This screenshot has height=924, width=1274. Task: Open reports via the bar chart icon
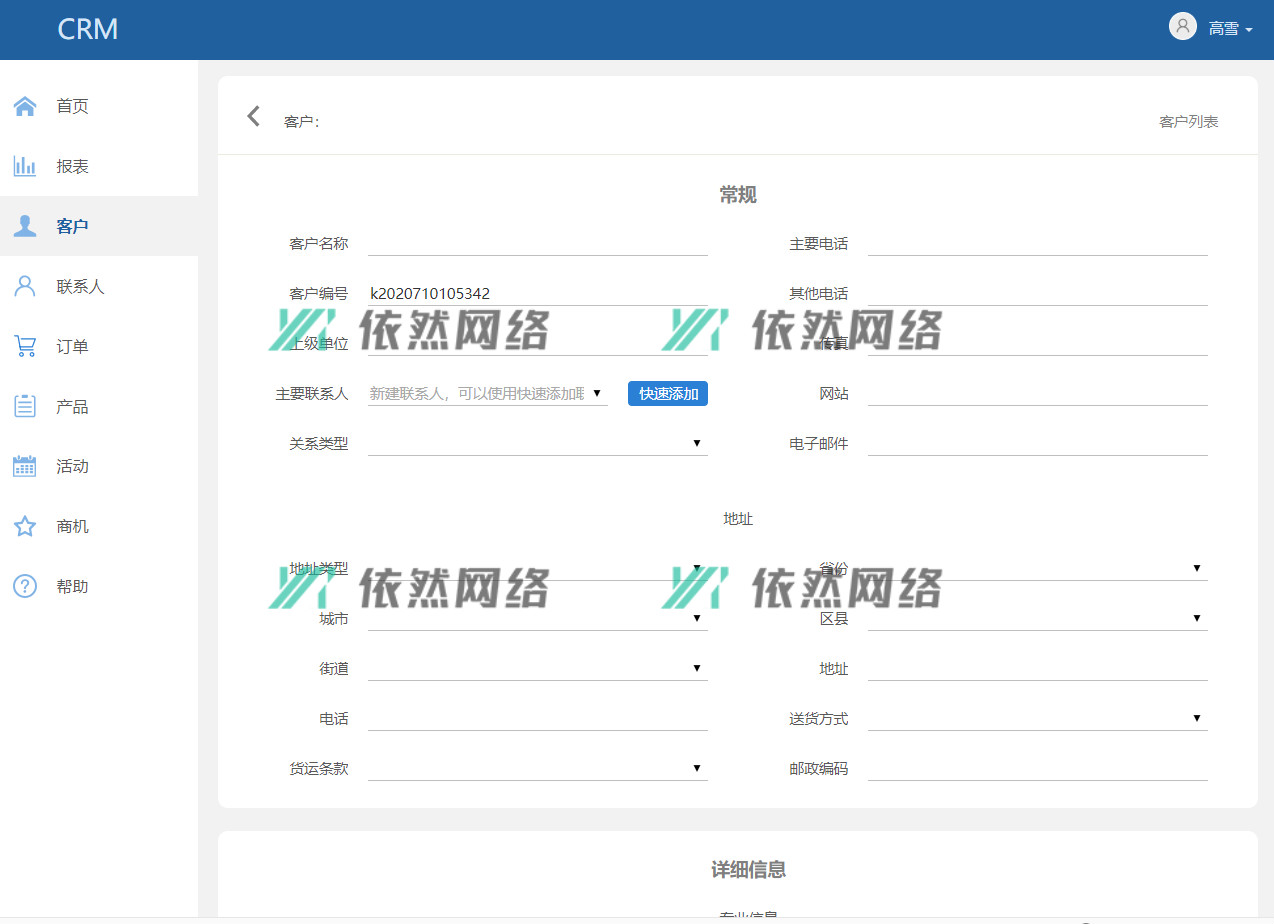point(25,166)
